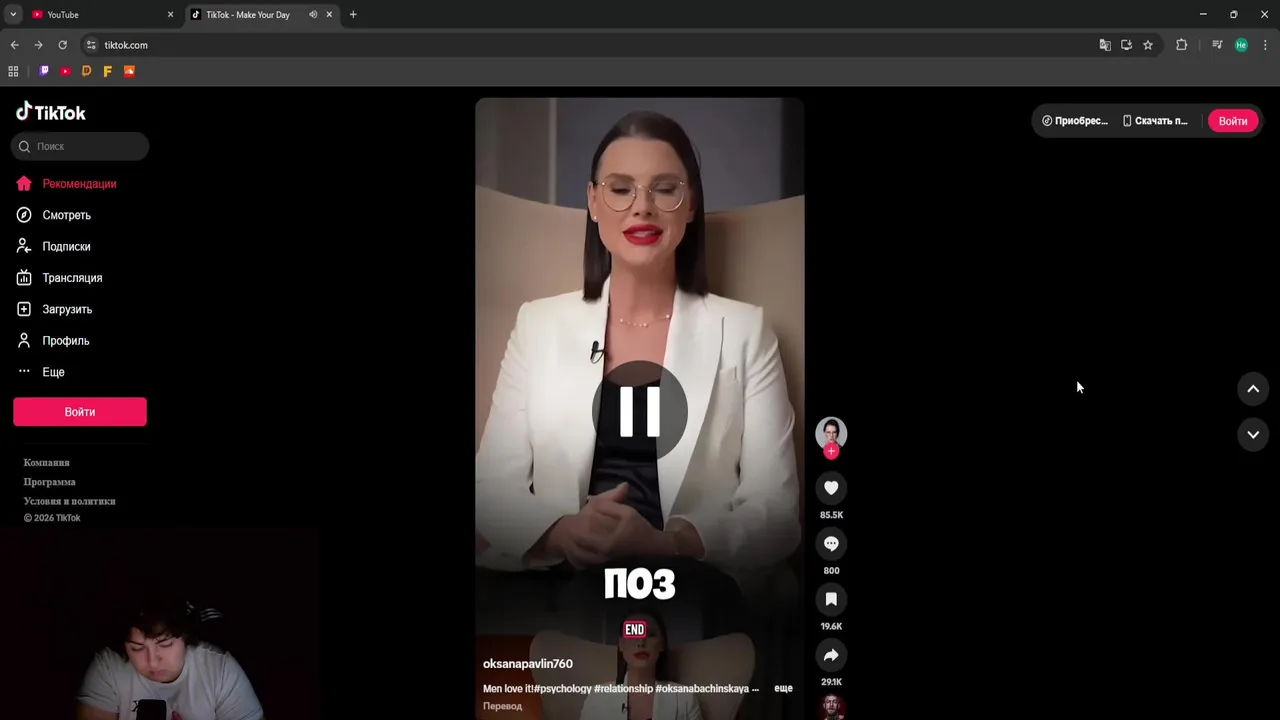Viewport: 1280px width, 720px height.
Task: Open the Twitch bookmark
Action: point(44,71)
